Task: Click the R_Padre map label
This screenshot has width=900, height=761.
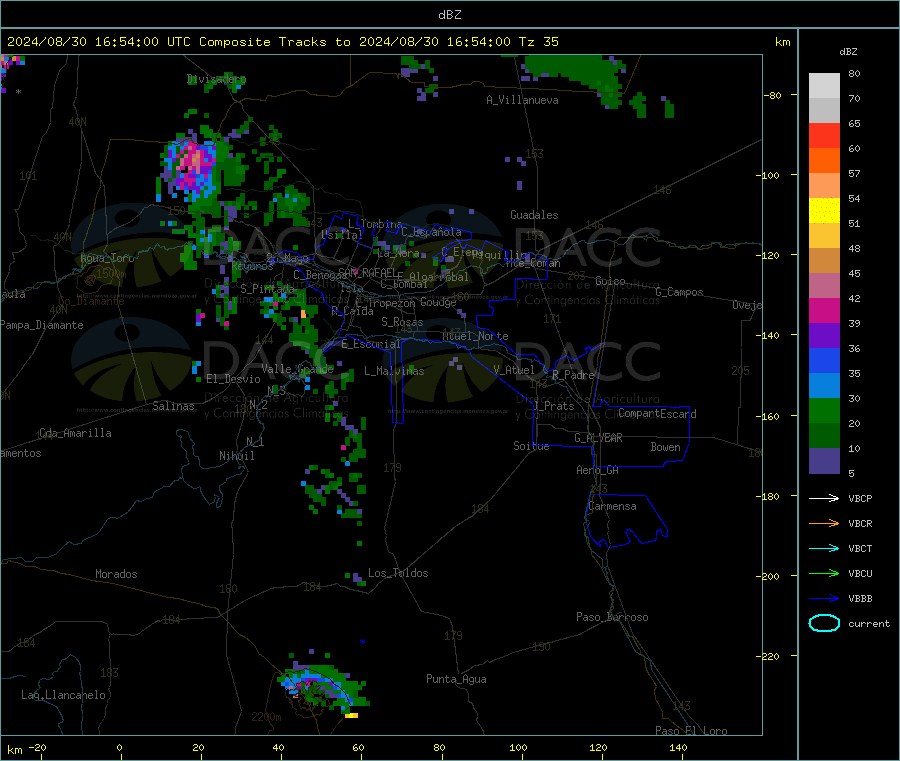Action: click(572, 375)
